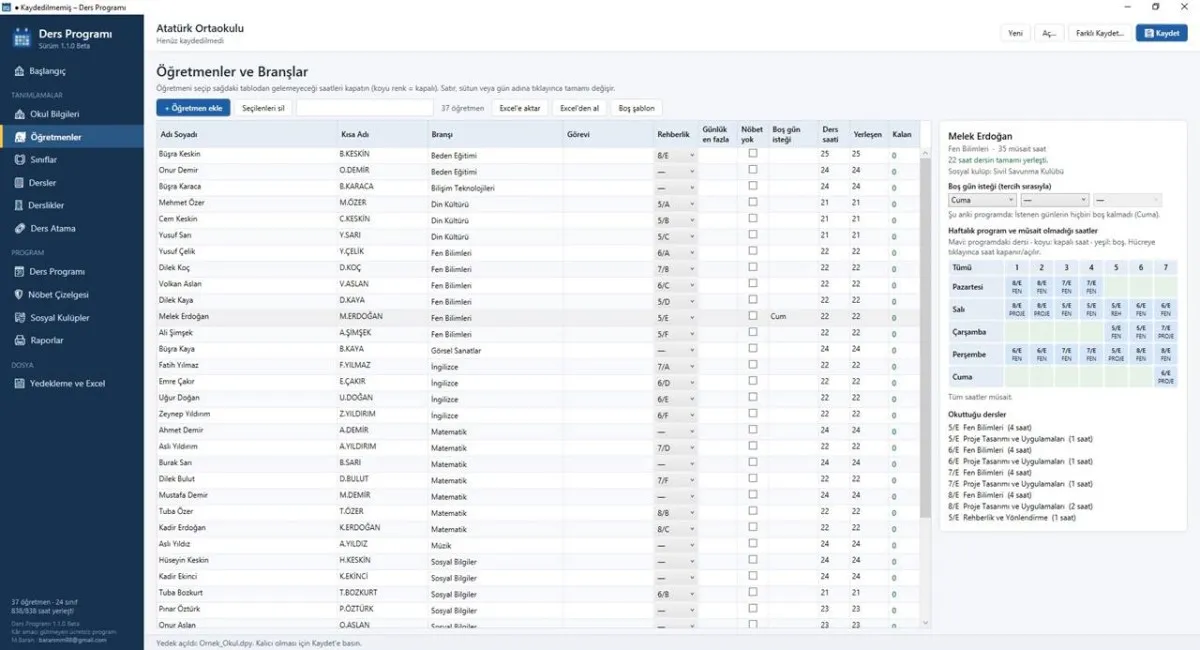Open the Dersler sidebar icon
Image resolution: width=1200 pixels, height=650 pixels.
tap(21, 183)
